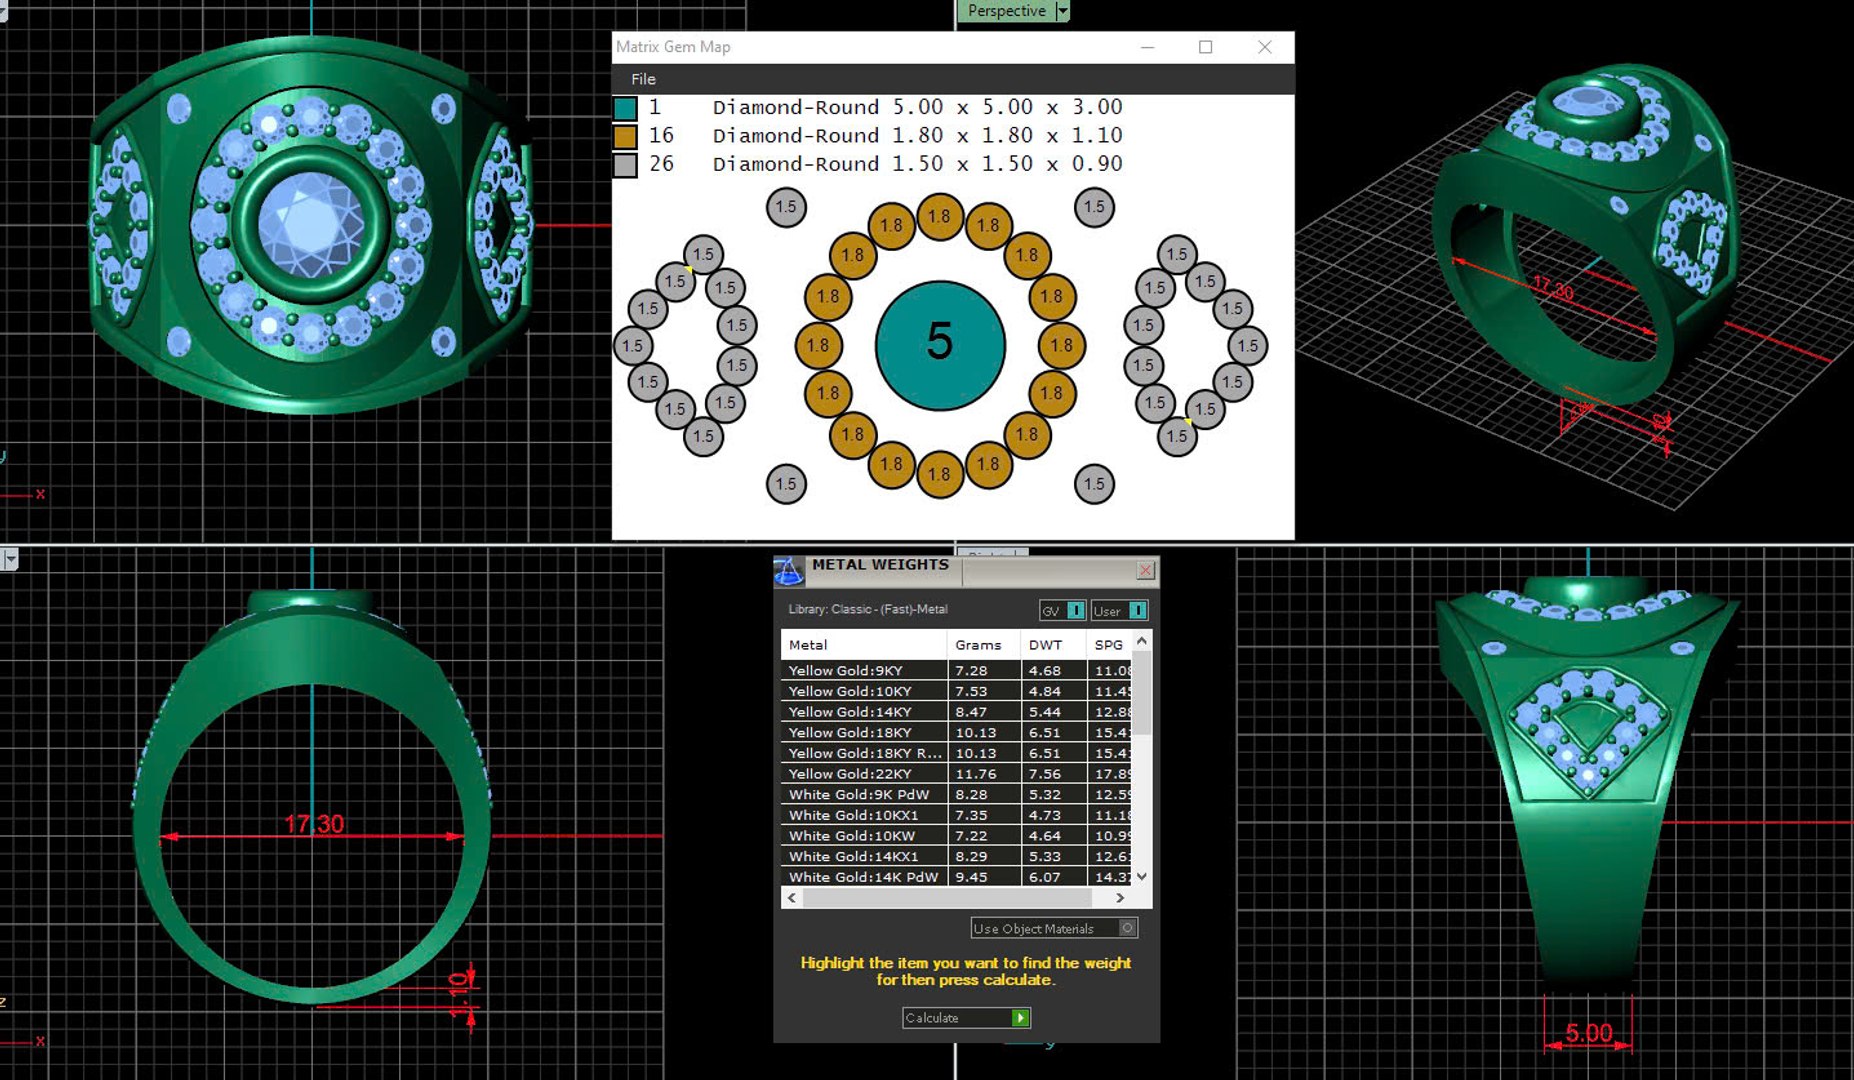The height and width of the screenshot is (1080, 1854).
Task: Select the White Gold:10KX1 row
Action: click(956, 815)
